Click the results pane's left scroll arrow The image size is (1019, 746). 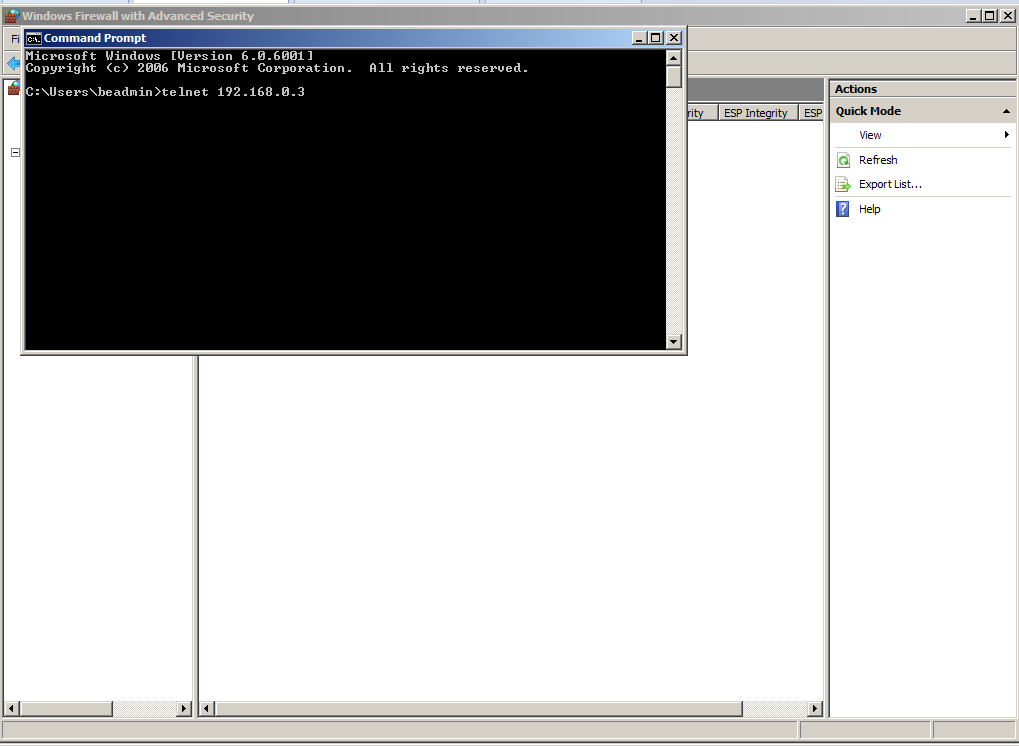207,708
